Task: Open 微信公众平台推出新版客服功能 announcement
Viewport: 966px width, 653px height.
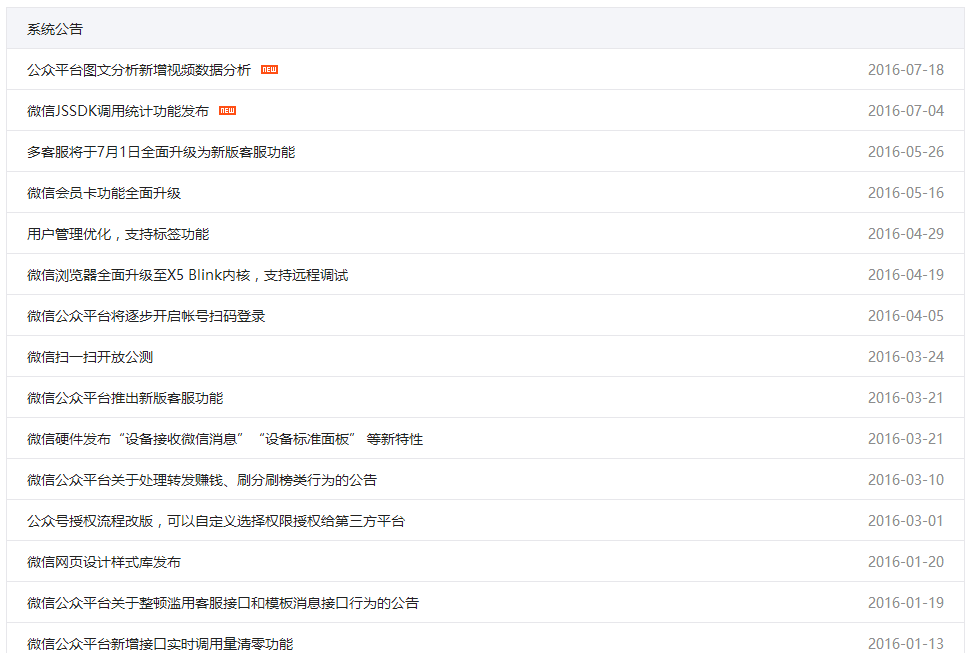Action: pos(125,398)
